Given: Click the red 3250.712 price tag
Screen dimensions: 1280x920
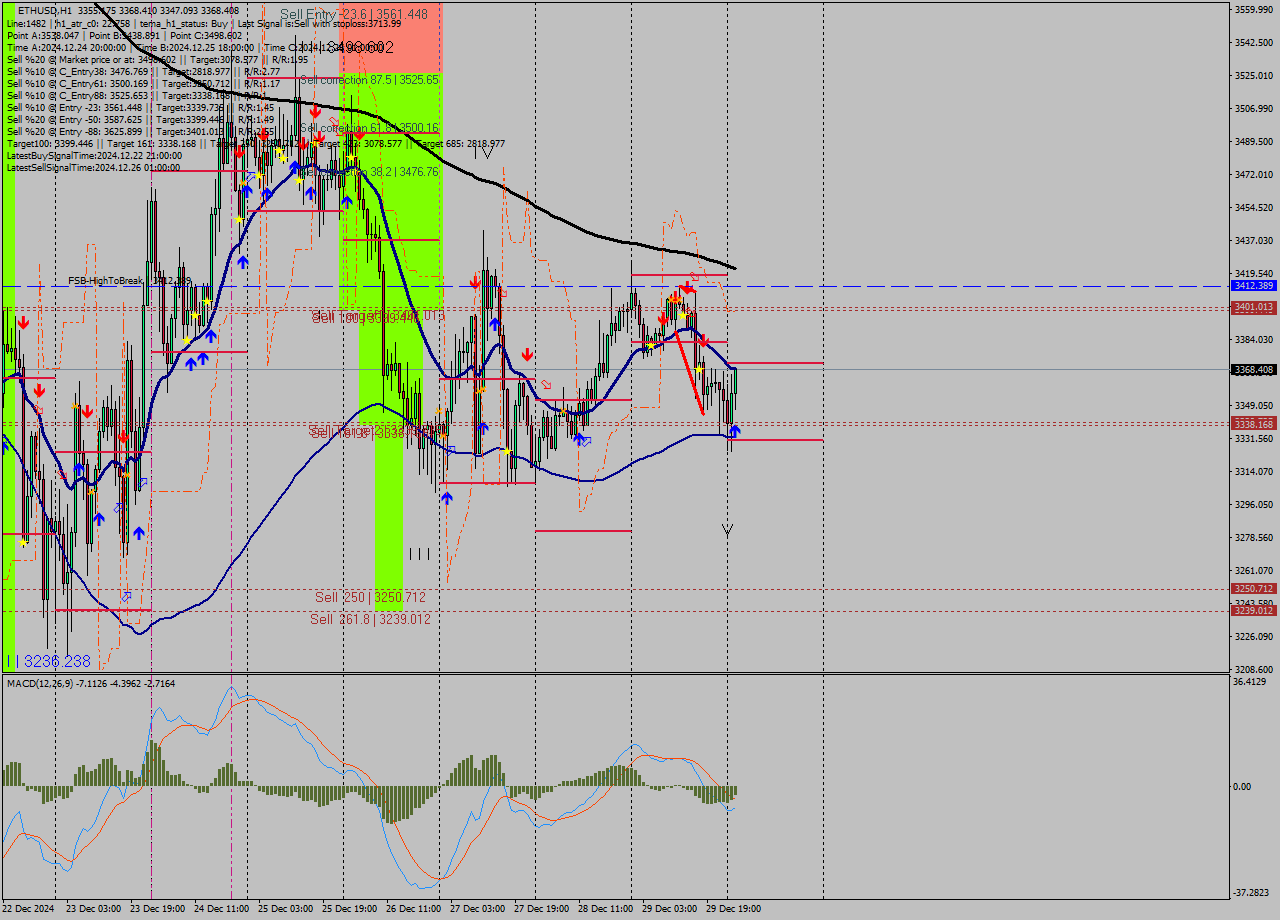Looking at the screenshot, I should tap(1254, 589).
